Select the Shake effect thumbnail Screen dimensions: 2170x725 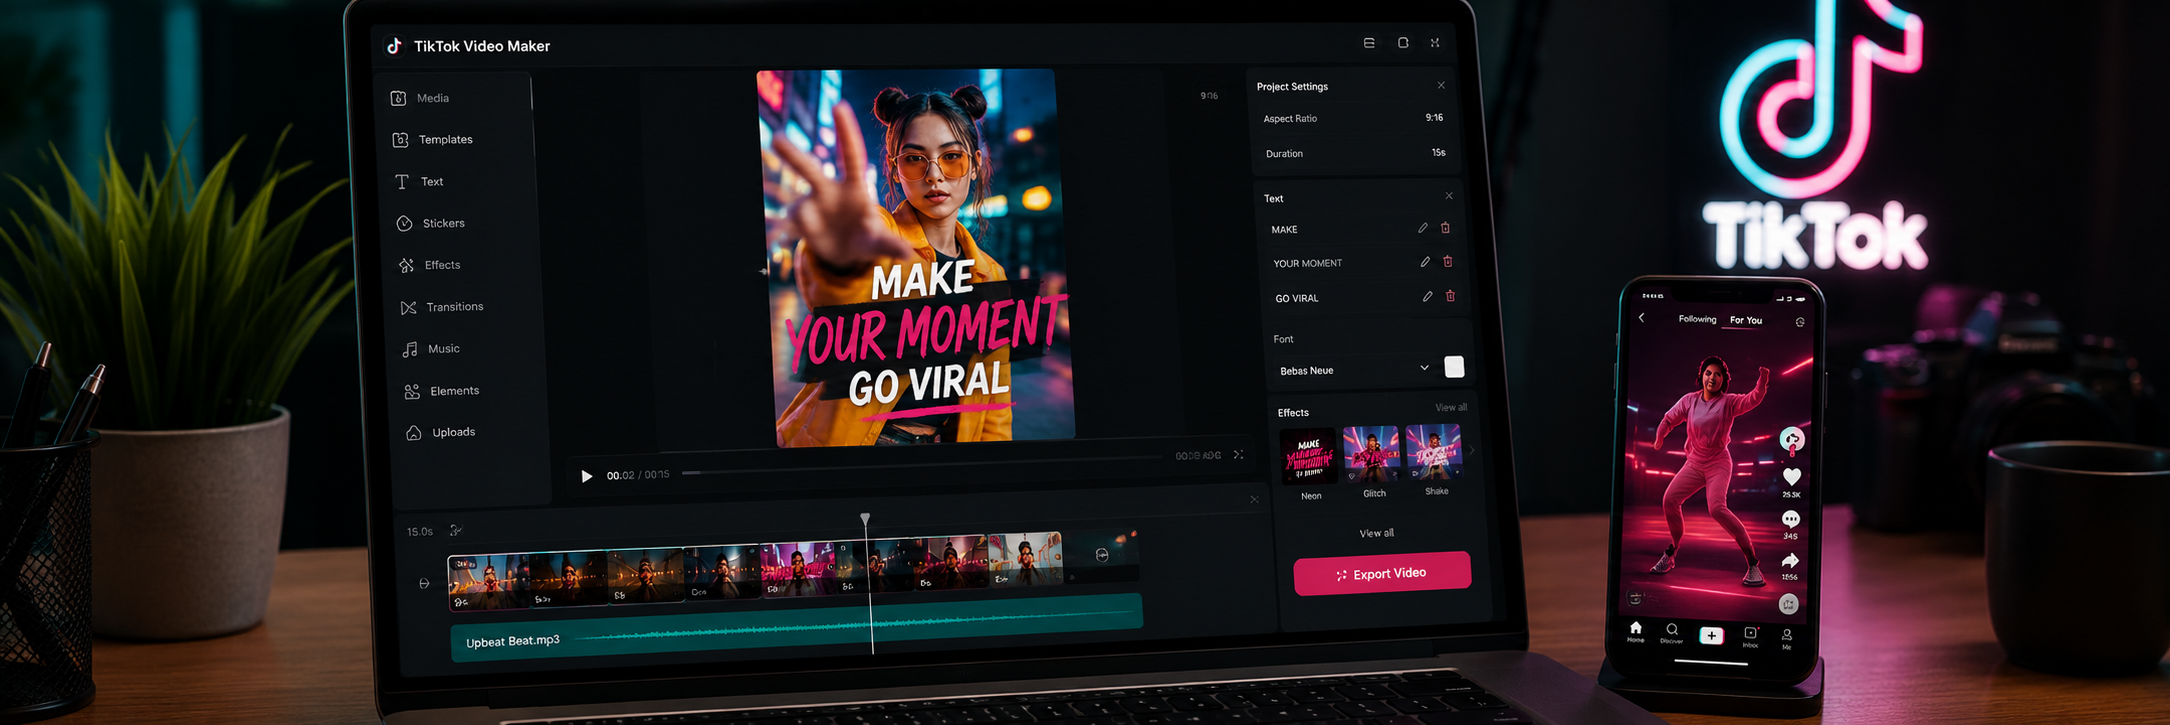[x=1433, y=451]
